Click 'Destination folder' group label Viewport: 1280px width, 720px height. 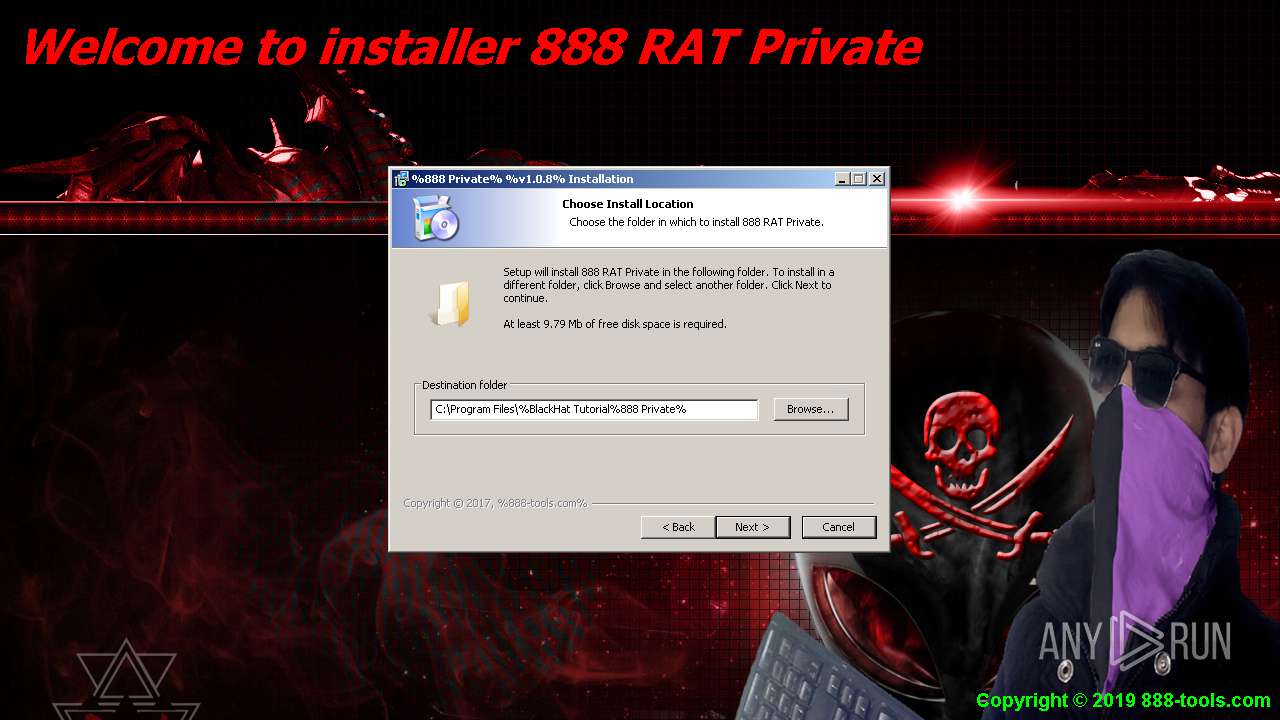coord(464,385)
